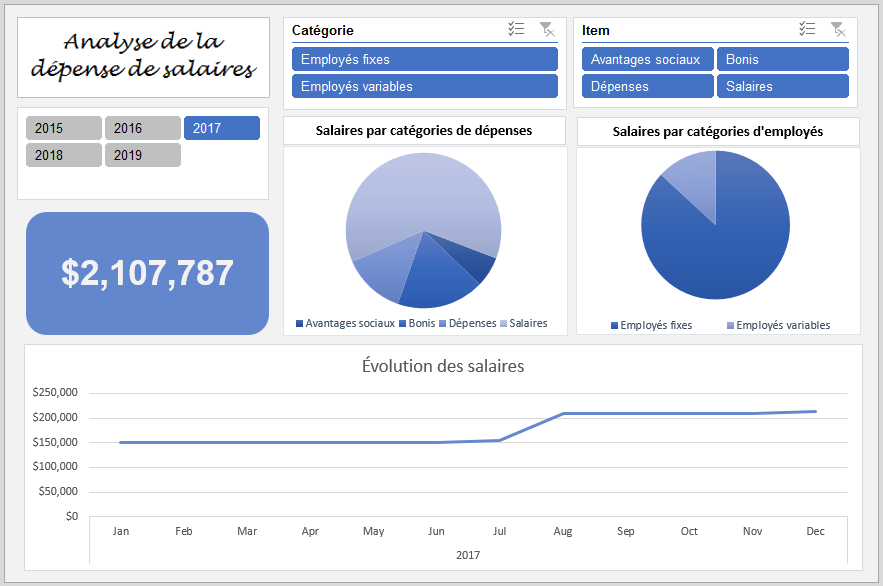Toggle the Salaires filter
The width and height of the screenshot is (883, 586).
[782, 87]
